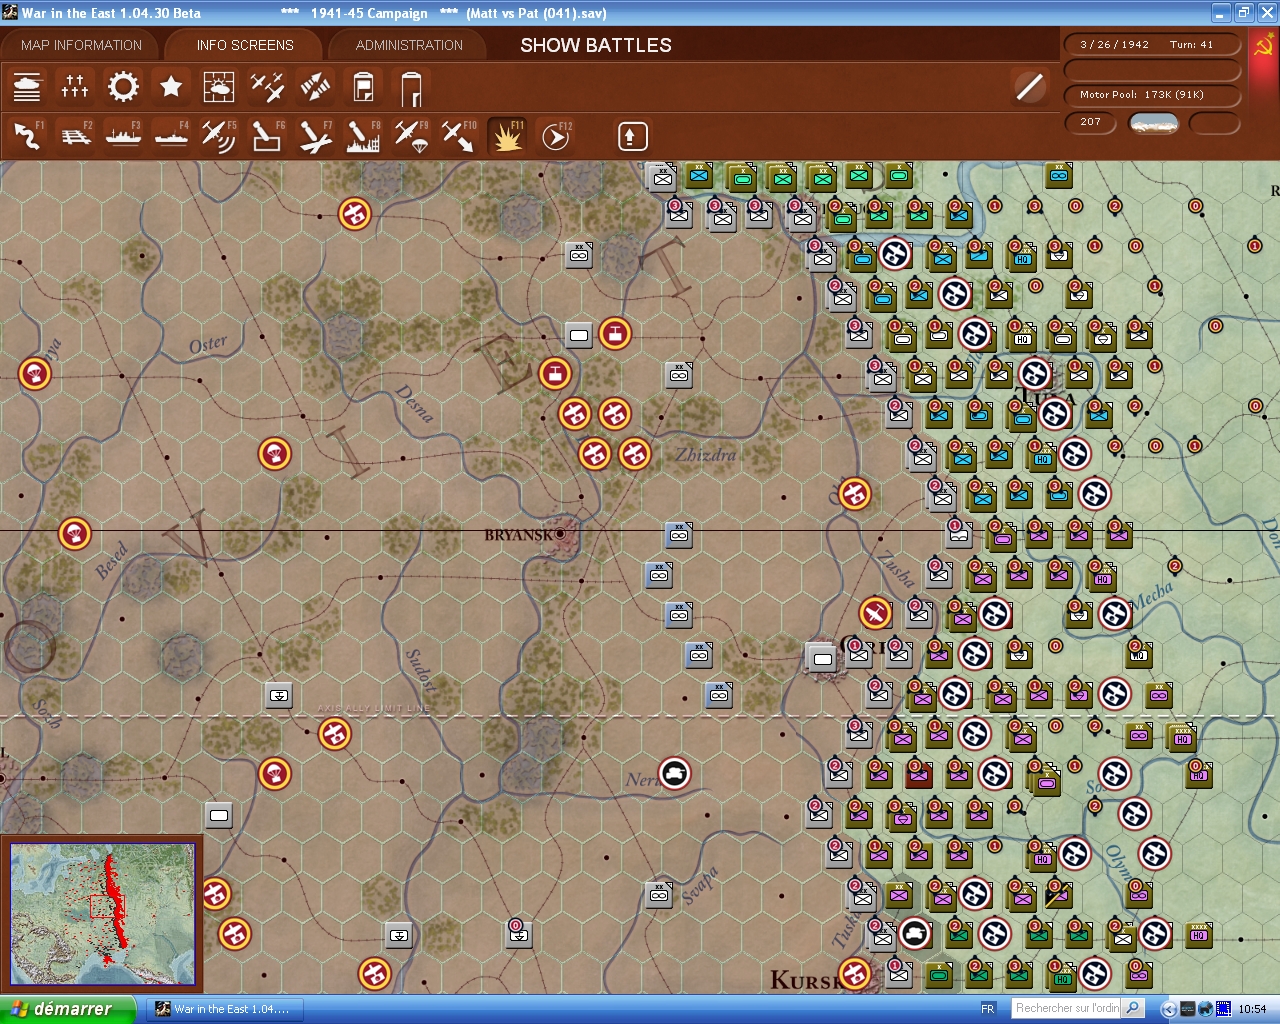Open the MAP INFORMATION tab

tap(81, 45)
